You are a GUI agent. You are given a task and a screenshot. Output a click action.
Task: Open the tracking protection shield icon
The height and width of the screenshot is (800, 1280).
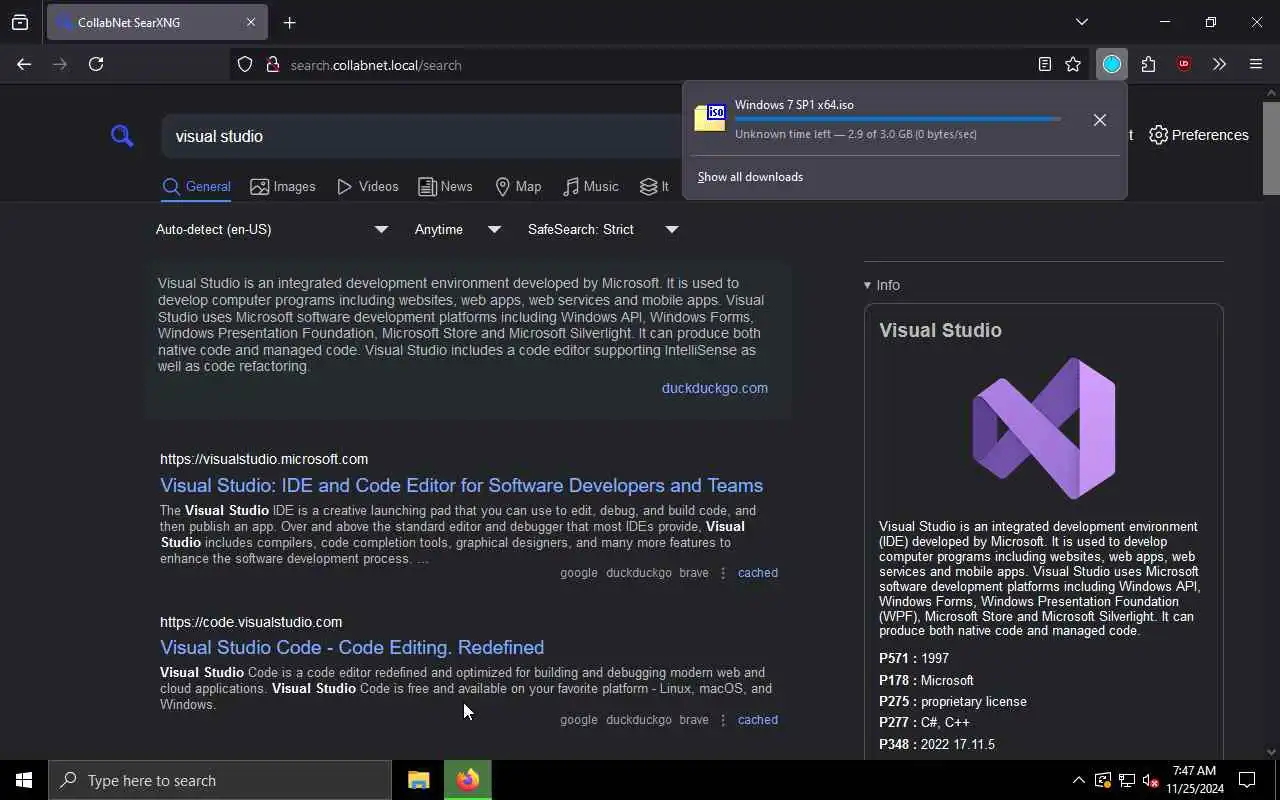[x=245, y=65]
